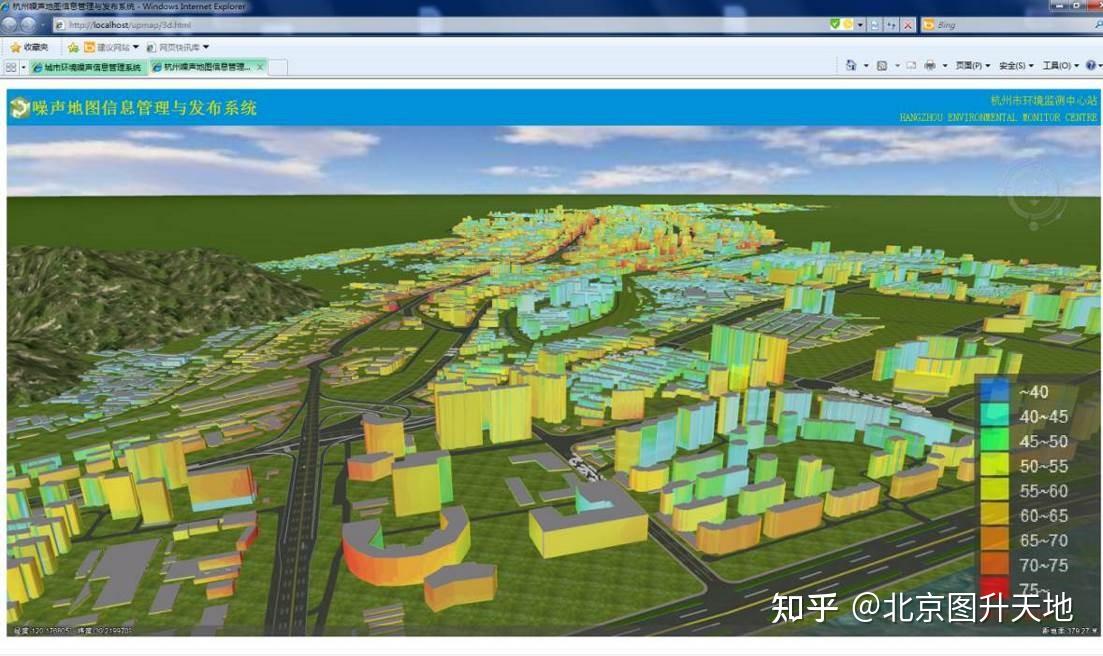1103x656 pixels.
Task: Open the 工具(O) tools dropdown
Action: pyautogui.click(x=1057, y=64)
